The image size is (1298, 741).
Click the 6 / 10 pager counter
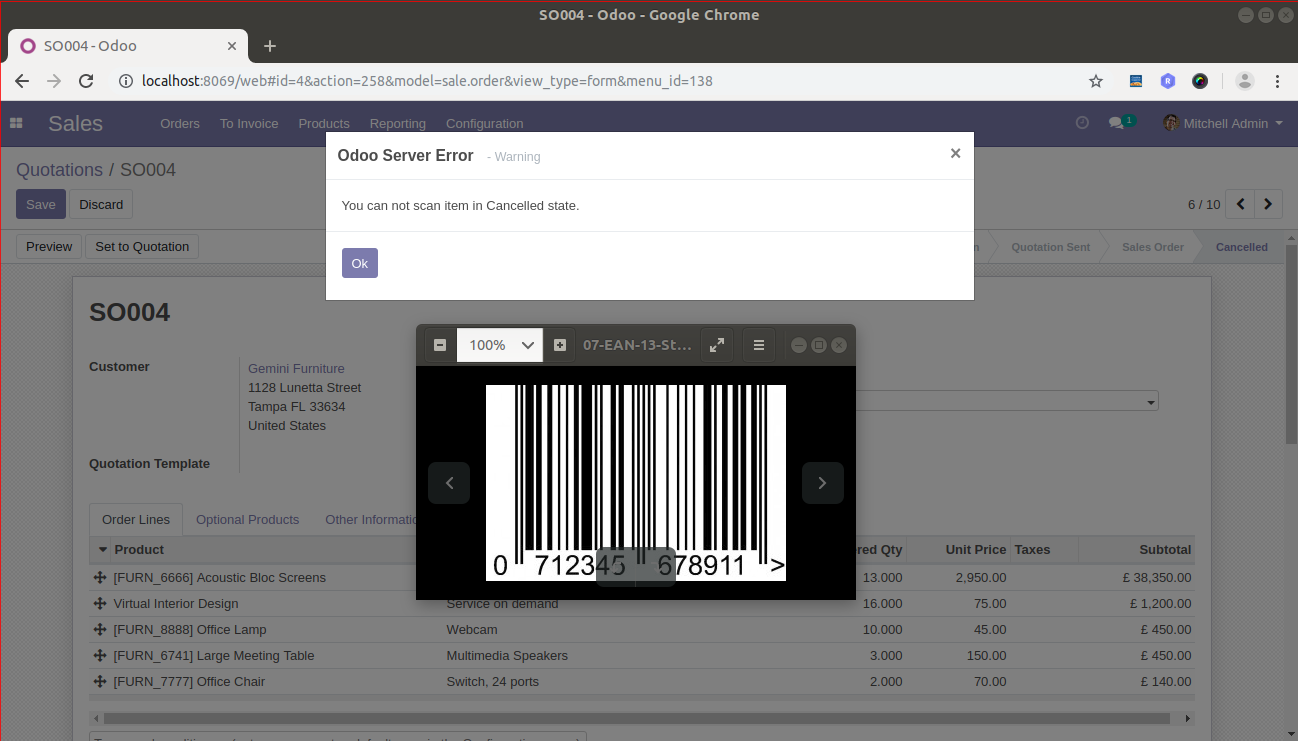click(x=1204, y=205)
